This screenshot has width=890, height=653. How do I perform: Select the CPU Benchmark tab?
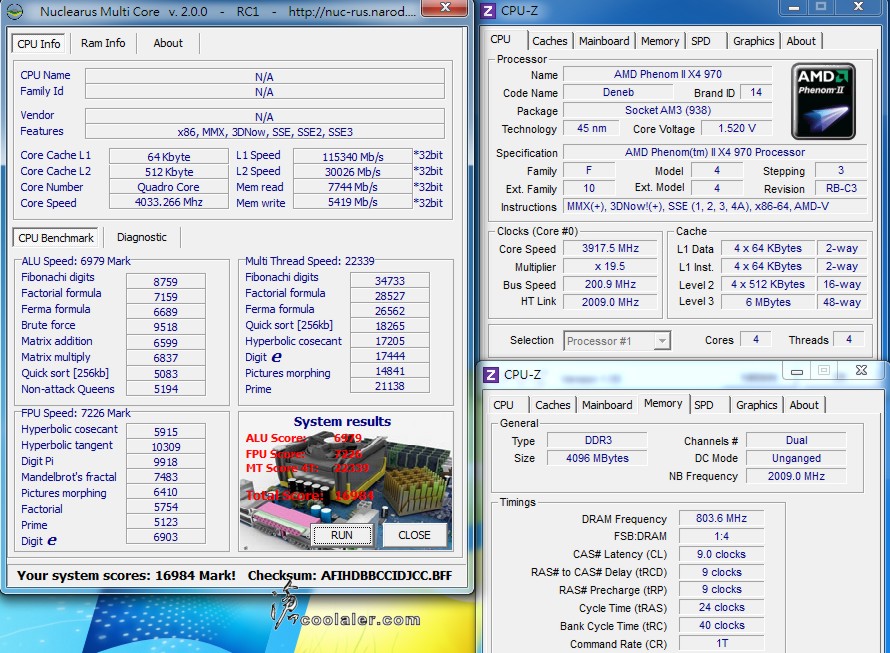pos(56,238)
